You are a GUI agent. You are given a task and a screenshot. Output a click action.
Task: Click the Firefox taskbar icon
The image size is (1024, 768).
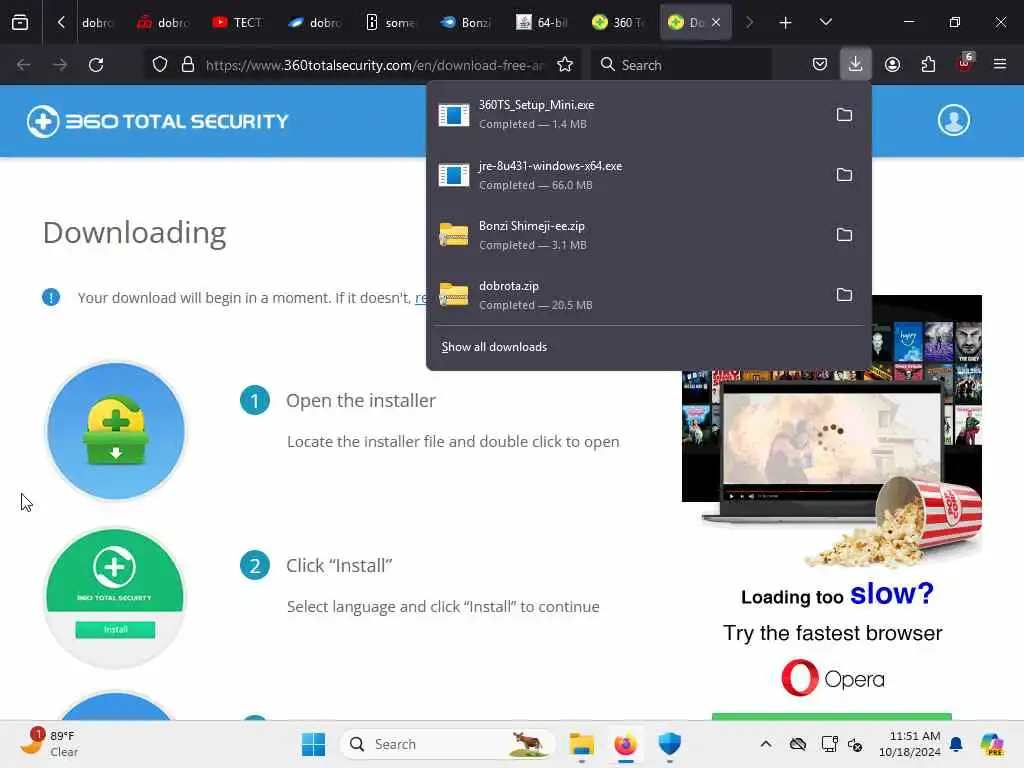(626, 744)
